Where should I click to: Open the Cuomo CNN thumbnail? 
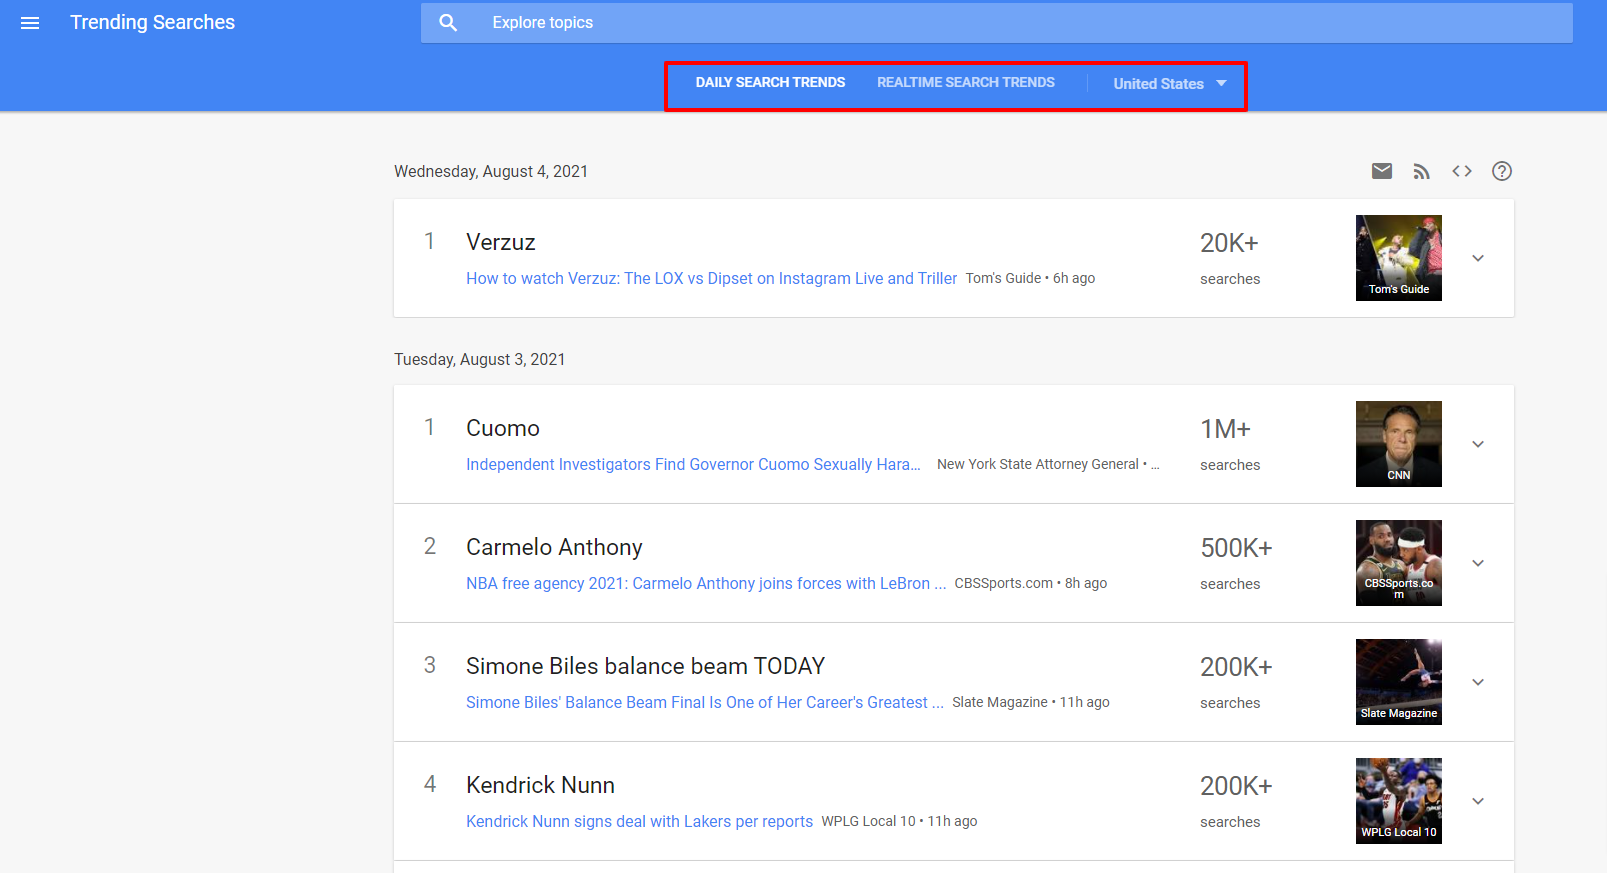point(1399,444)
